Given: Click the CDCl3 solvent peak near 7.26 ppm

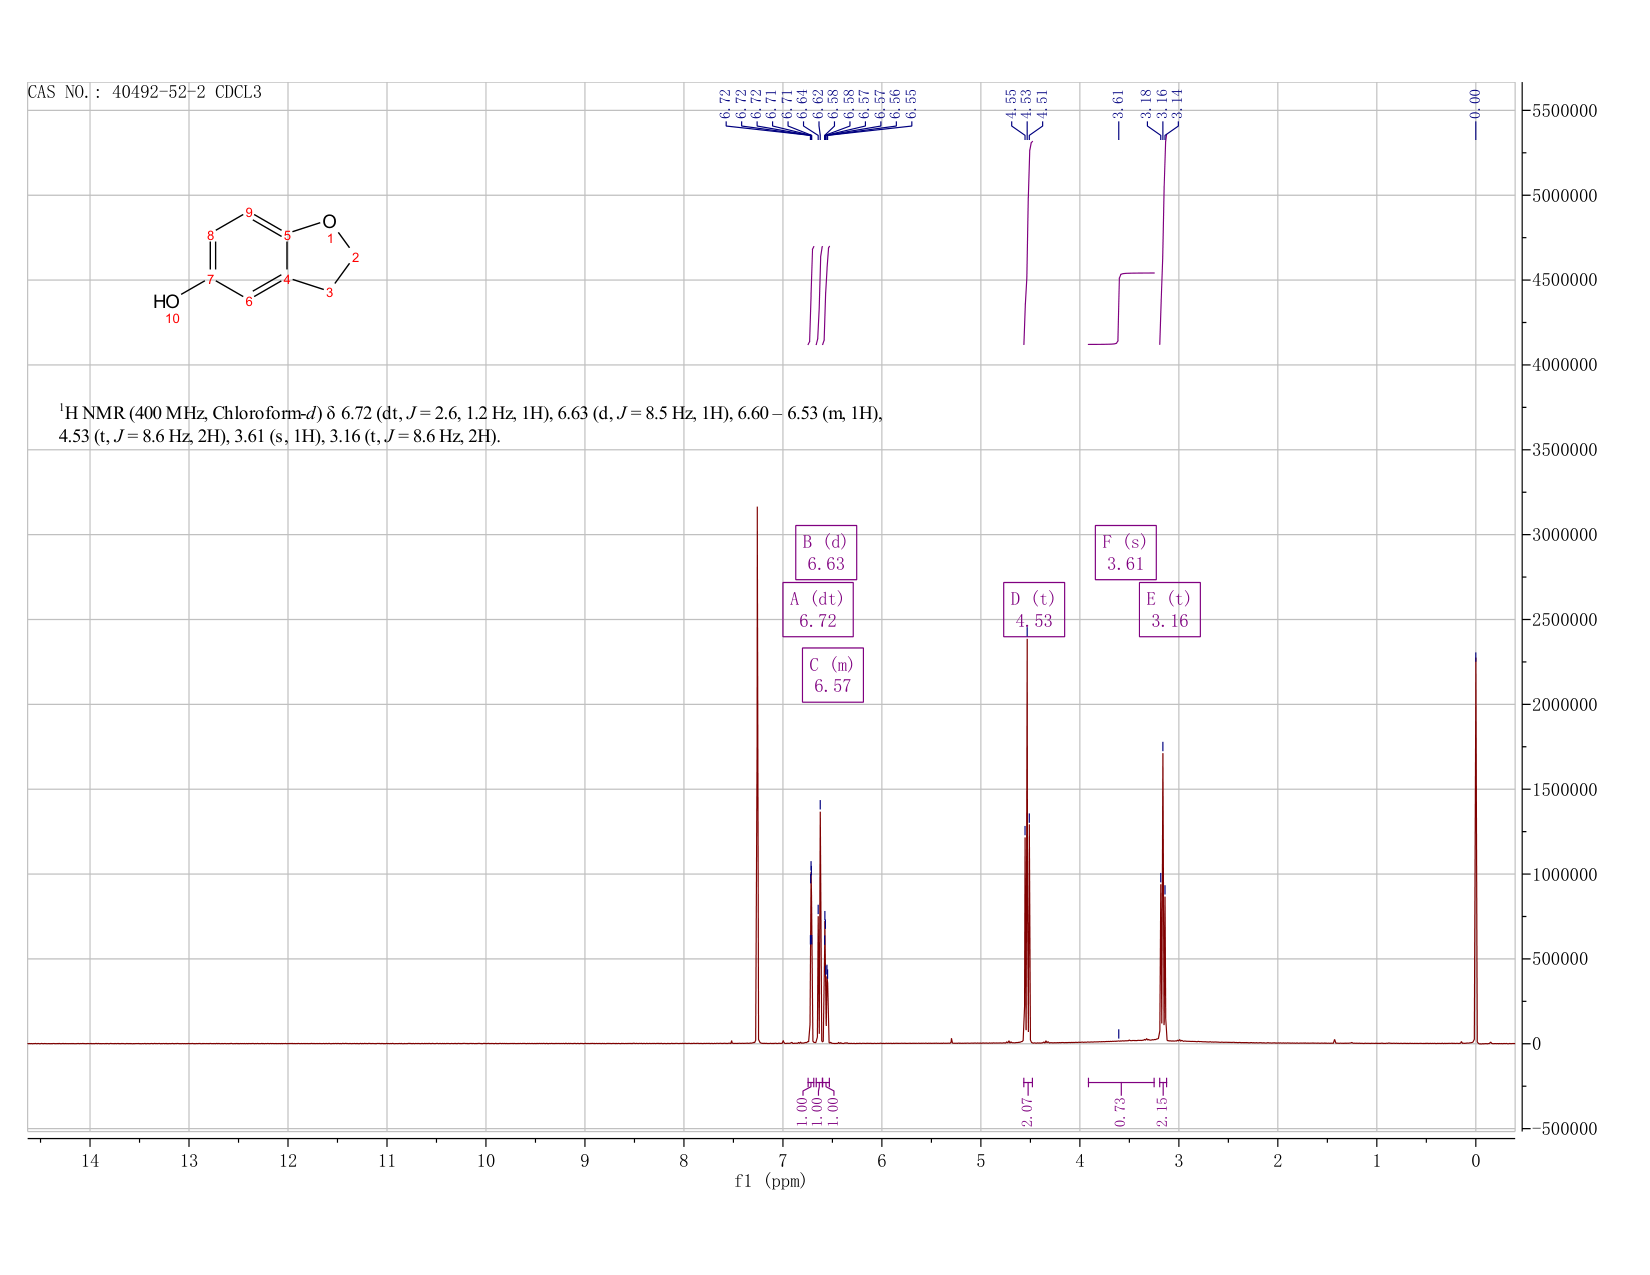Looking at the screenshot, I should click(757, 775).
